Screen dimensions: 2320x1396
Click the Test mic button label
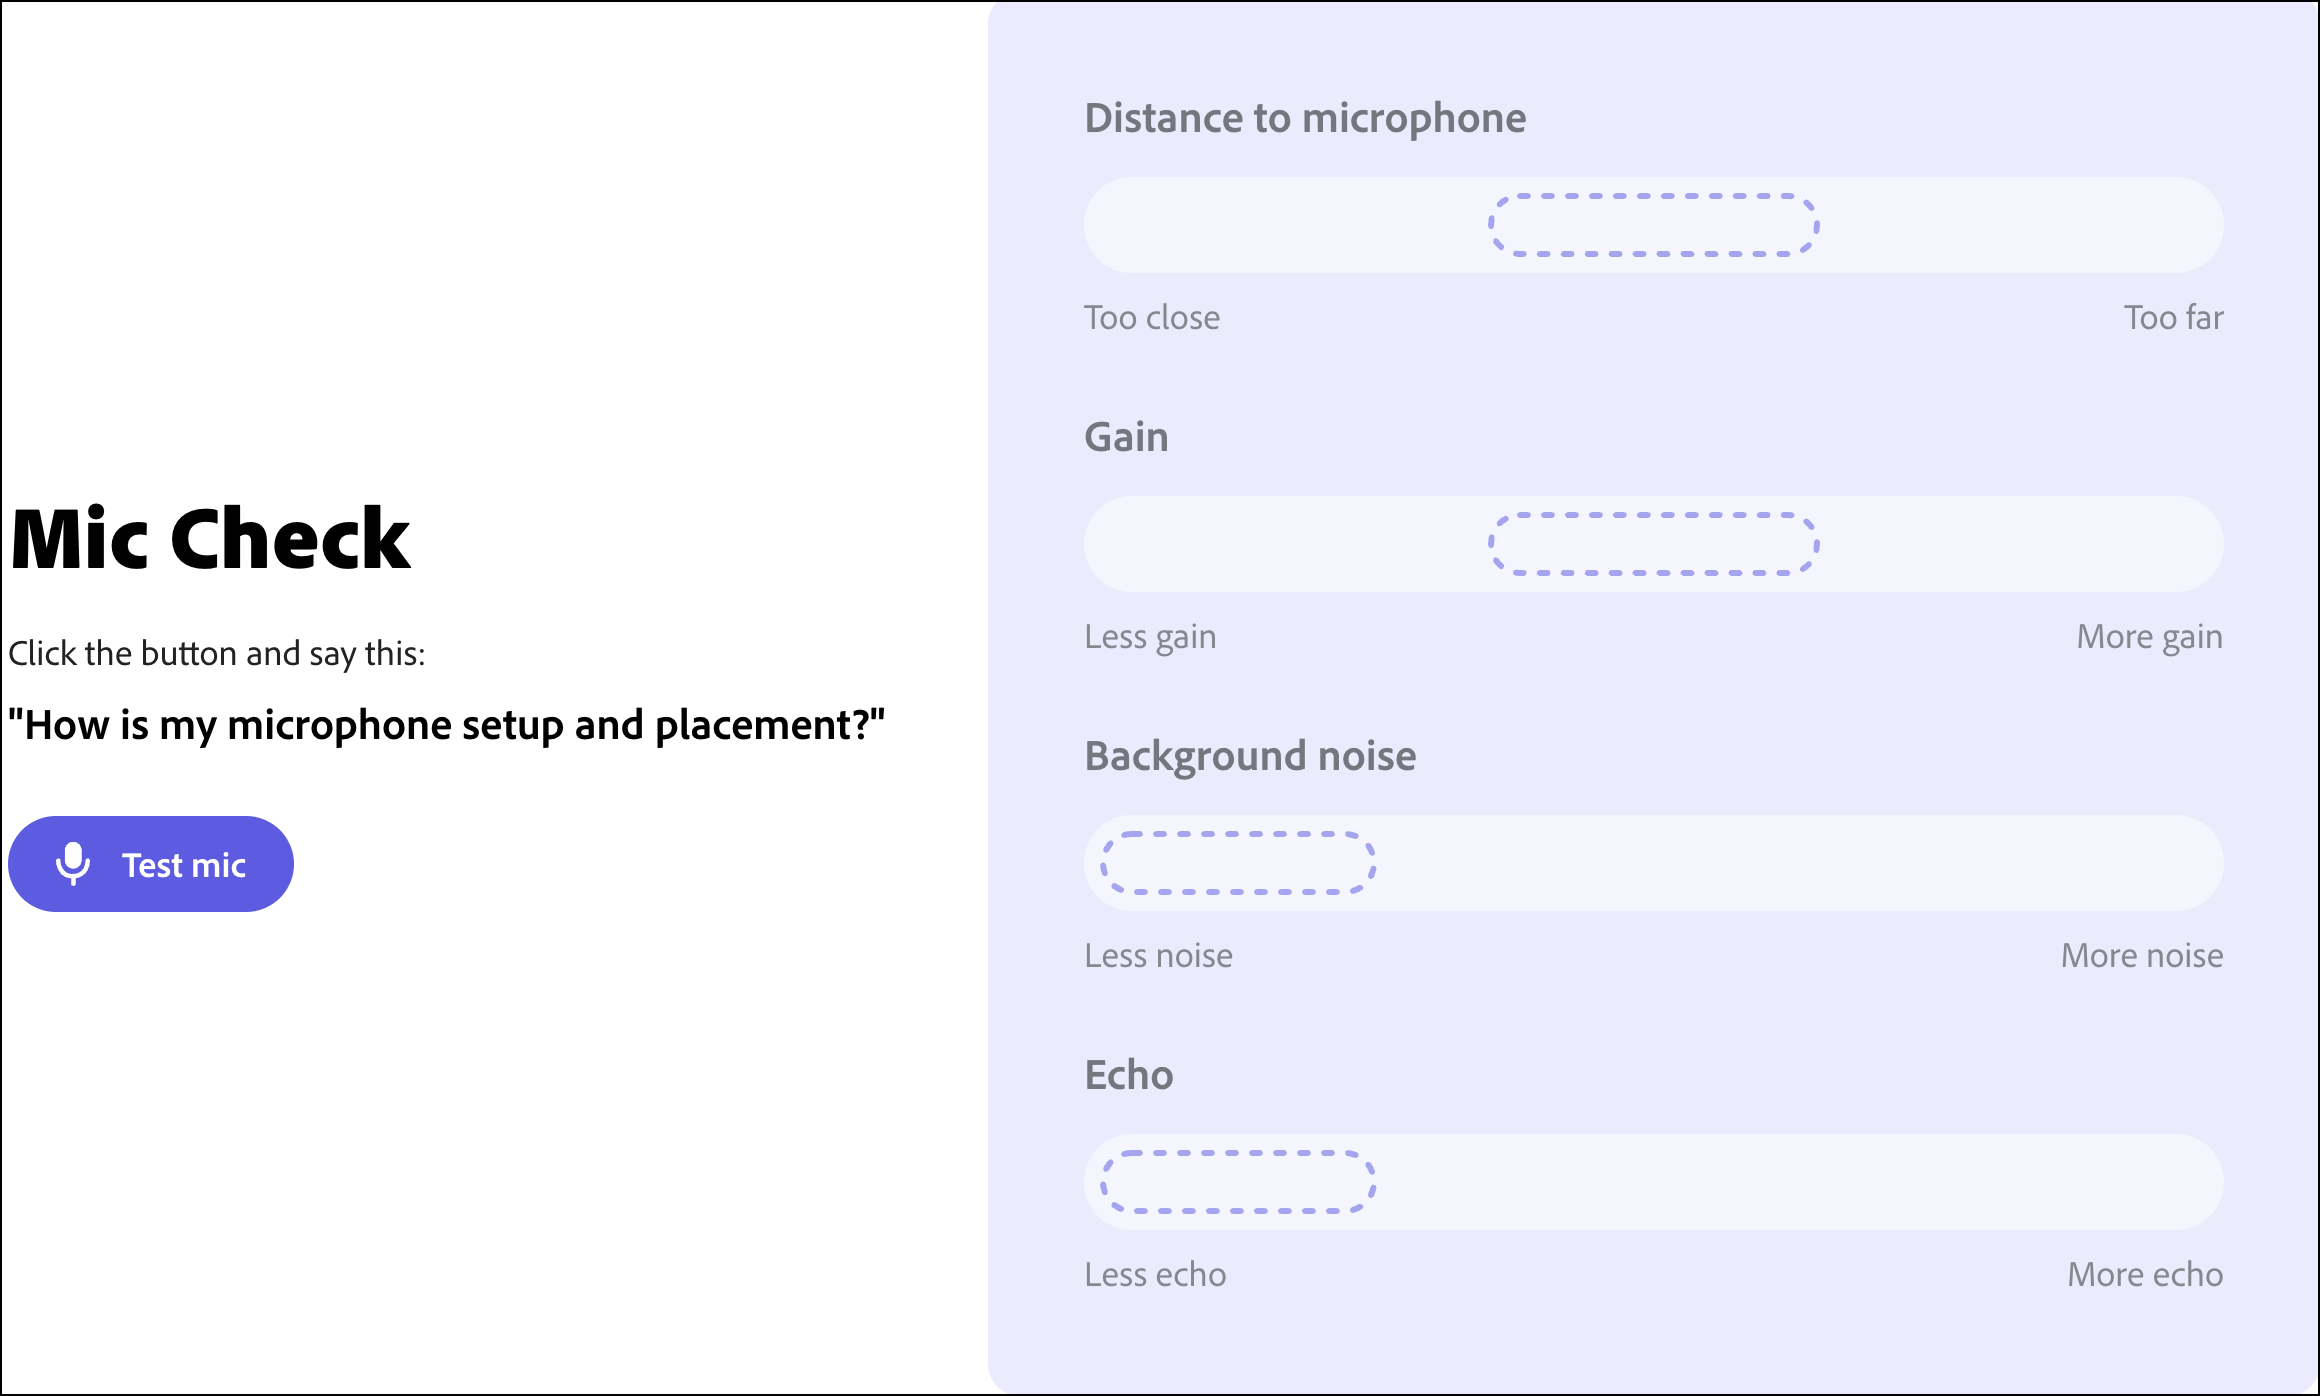pyautogui.click(x=184, y=865)
